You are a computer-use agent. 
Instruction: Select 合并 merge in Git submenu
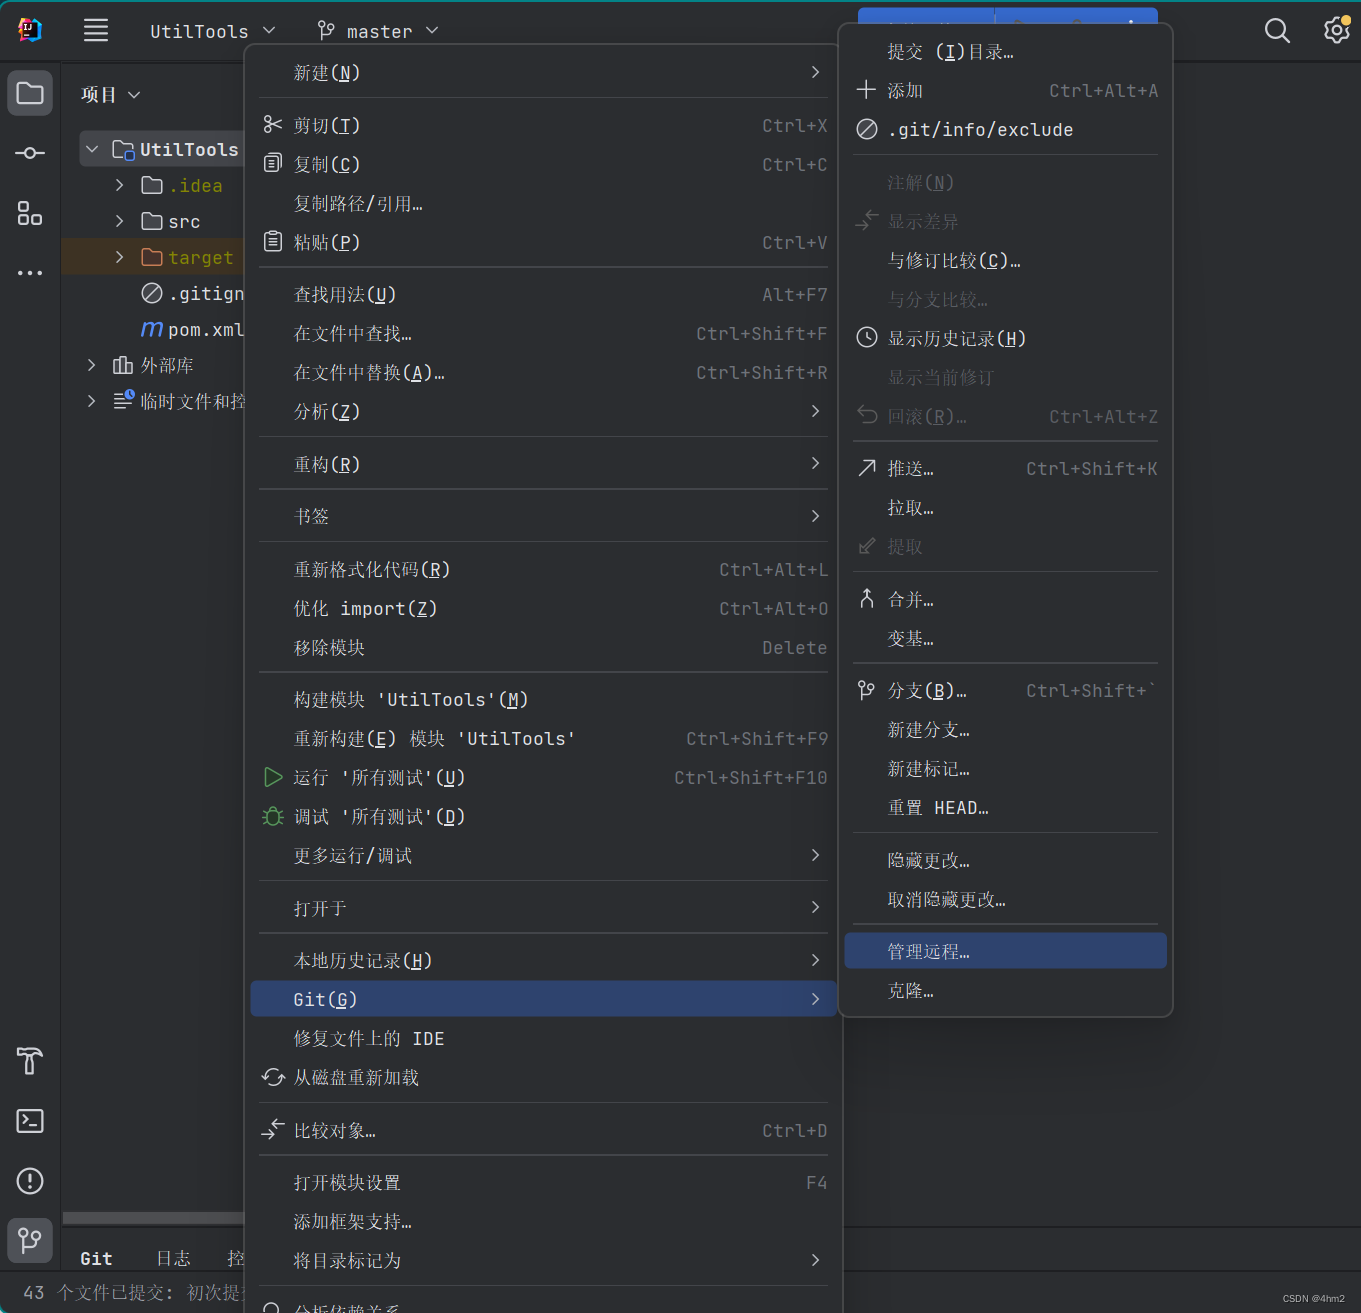tap(1005, 599)
